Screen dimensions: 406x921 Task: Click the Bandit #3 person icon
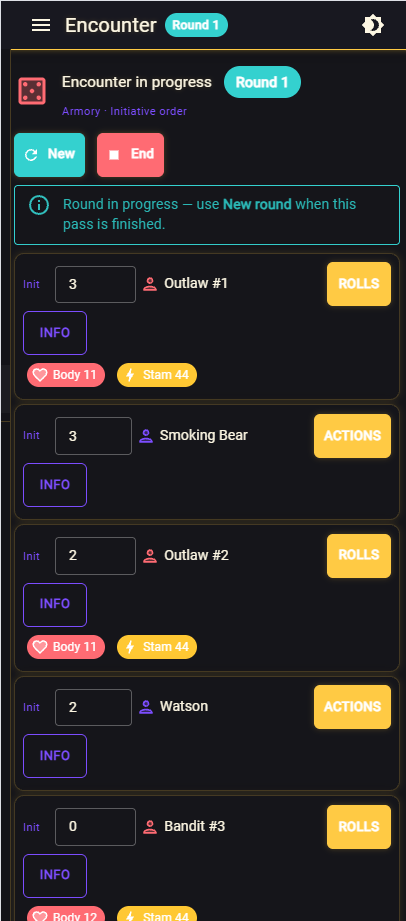pyautogui.click(x=150, y=827)
